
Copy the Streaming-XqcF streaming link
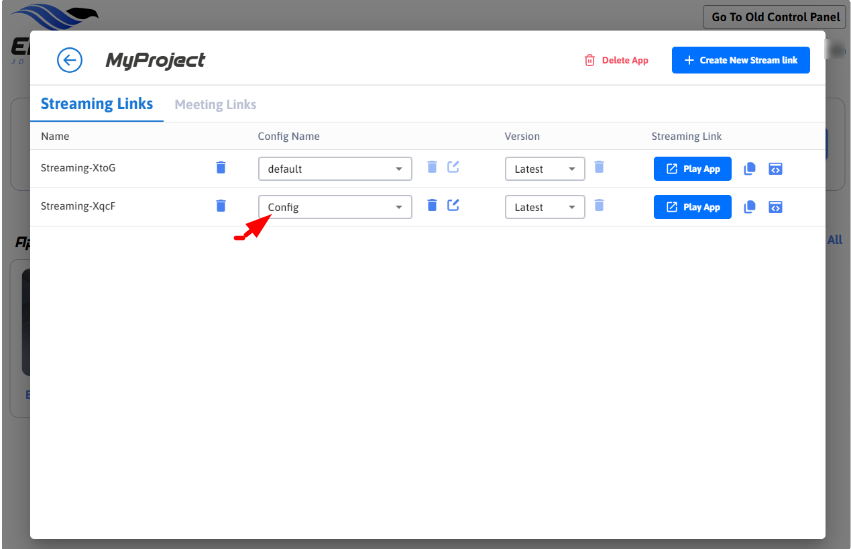[x=750, y=207]
